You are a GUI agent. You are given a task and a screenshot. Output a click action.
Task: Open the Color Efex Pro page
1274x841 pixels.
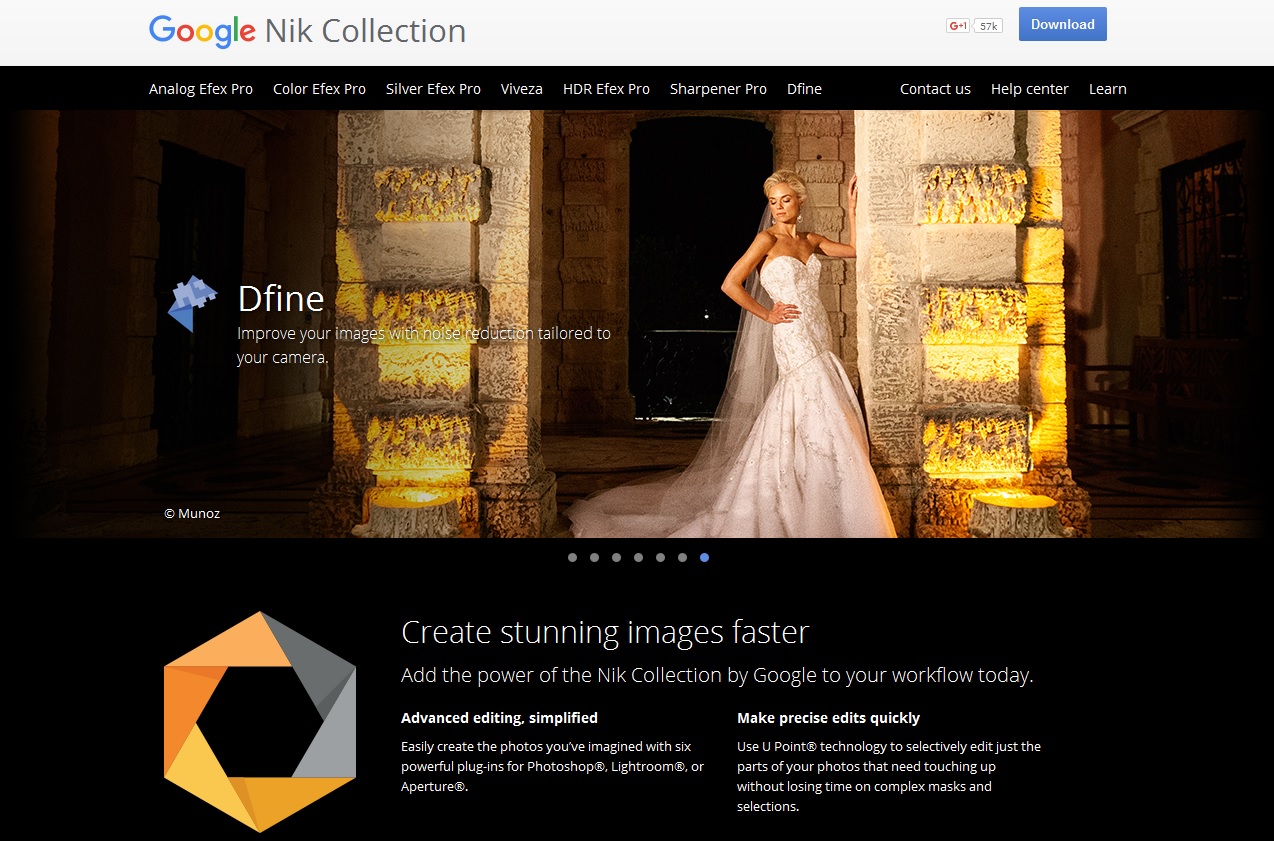319,89
